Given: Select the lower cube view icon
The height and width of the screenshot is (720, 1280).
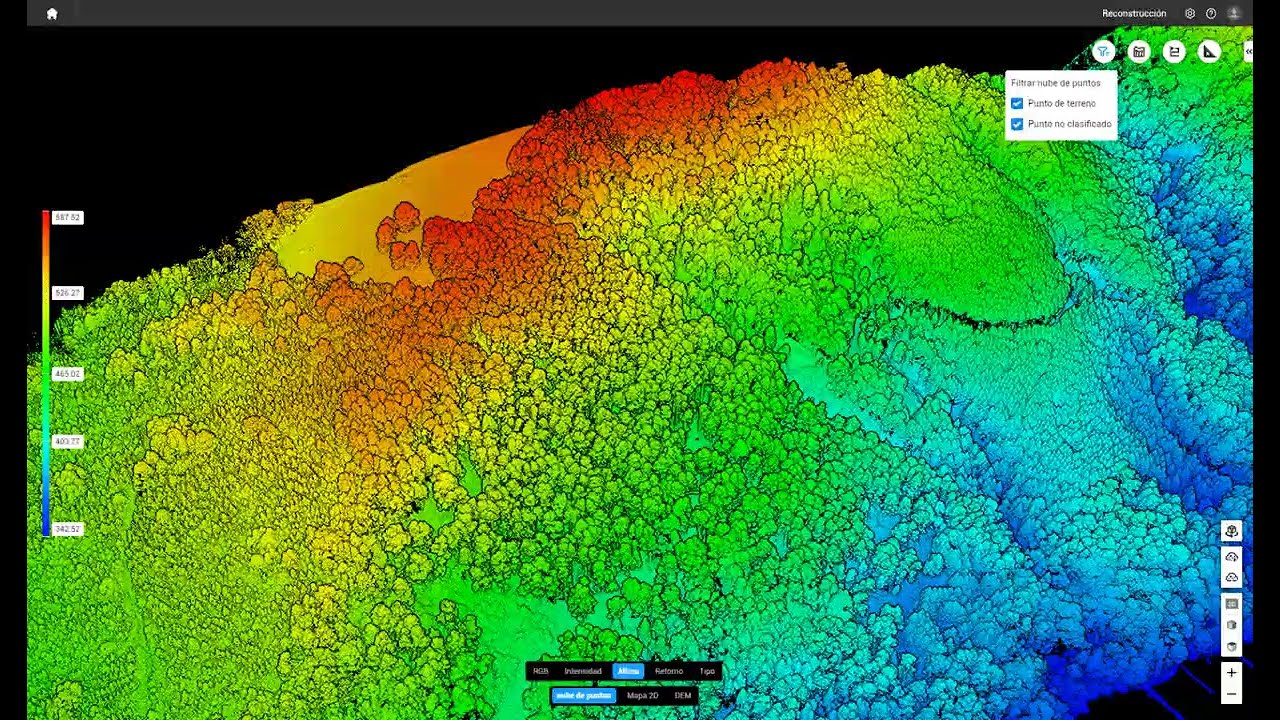Looking at the screenshot, I should click(1232, 647).
